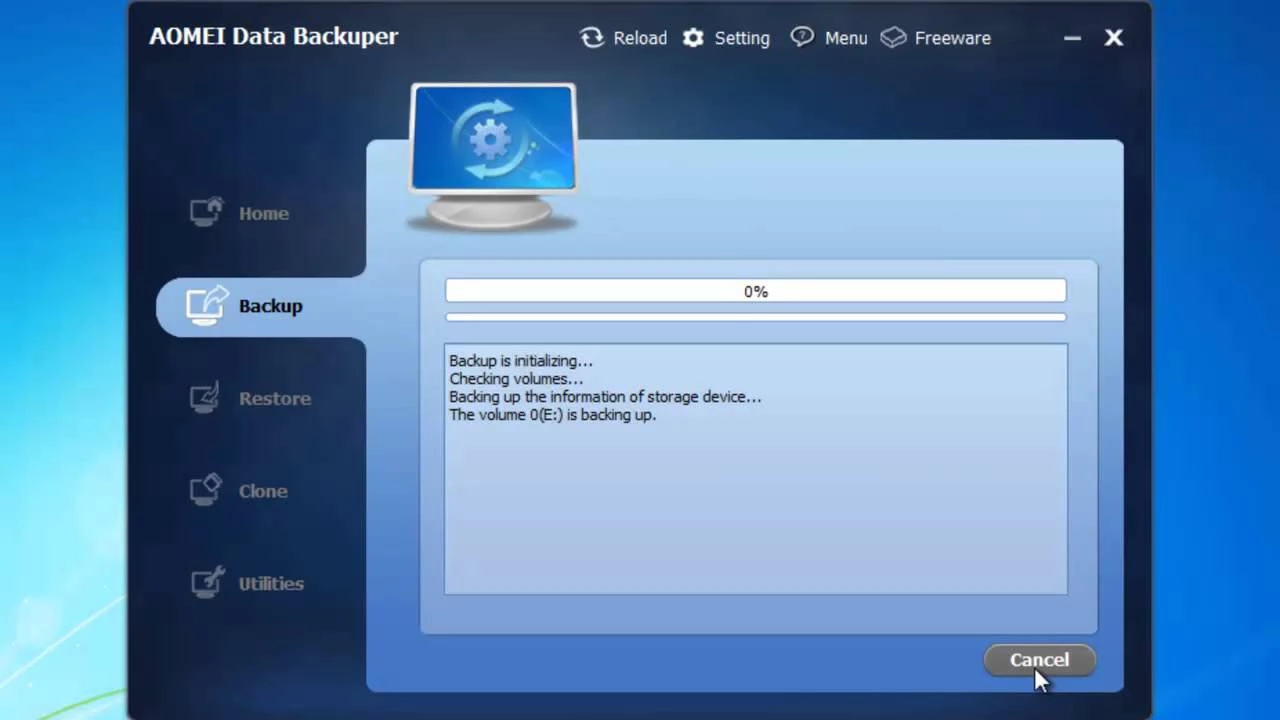Switch to the Restore section
Screen dimensions: 1280x720
coord(275,398)
